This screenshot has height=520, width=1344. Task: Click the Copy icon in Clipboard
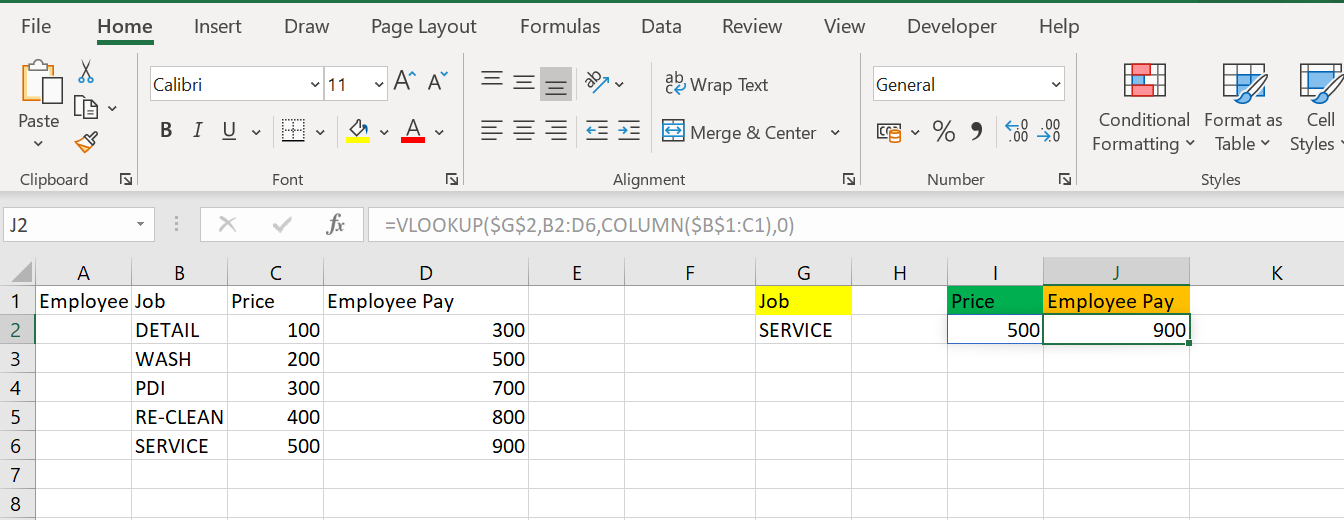[86, 107]
